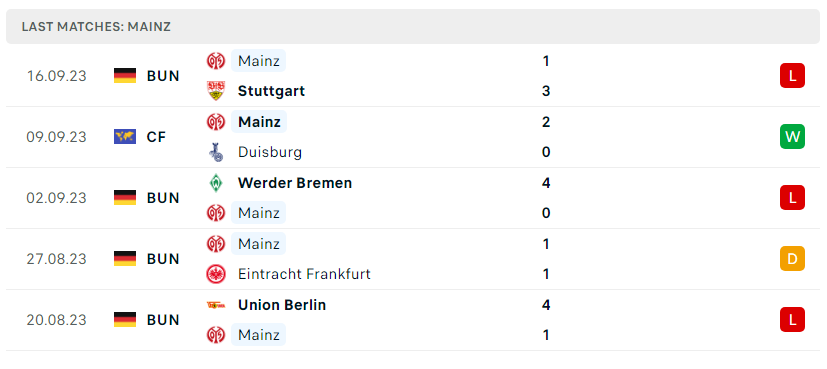Click the red L badge for the Union Berlin match
The height and width of the screenshot is (369, 827).
click(x=792, y=320)
